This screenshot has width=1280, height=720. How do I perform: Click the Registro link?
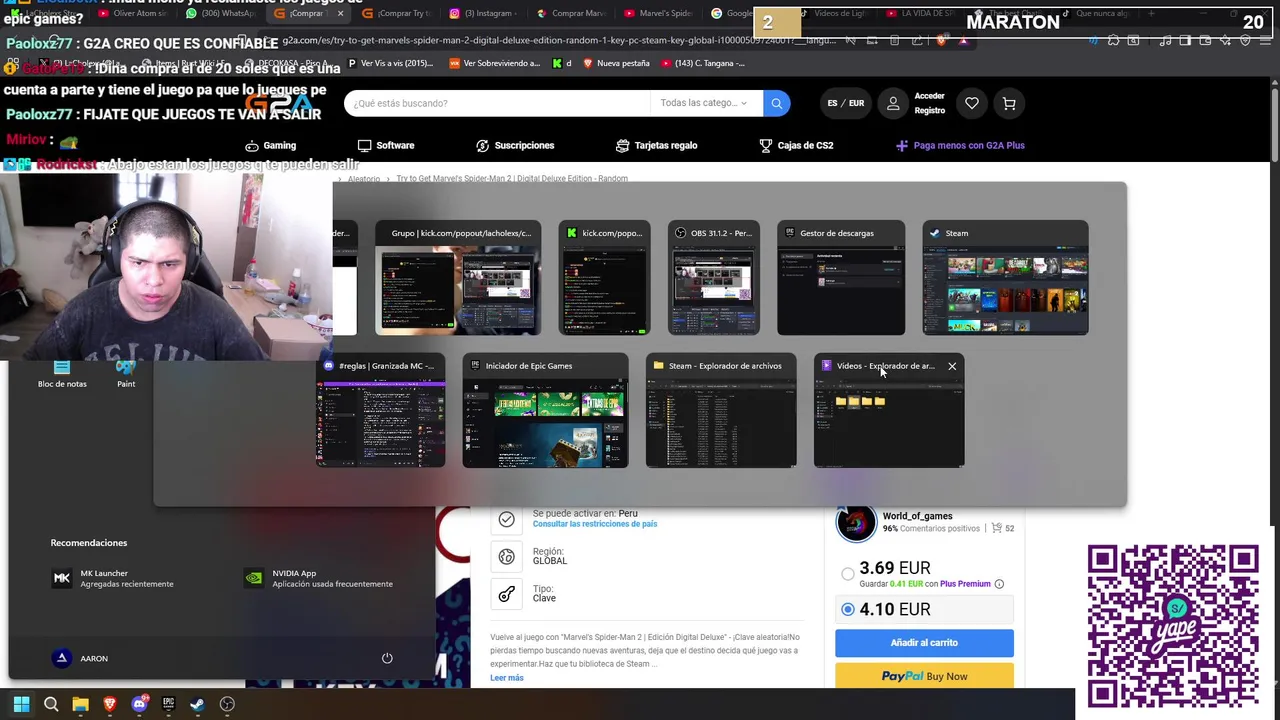coord(929,110)
